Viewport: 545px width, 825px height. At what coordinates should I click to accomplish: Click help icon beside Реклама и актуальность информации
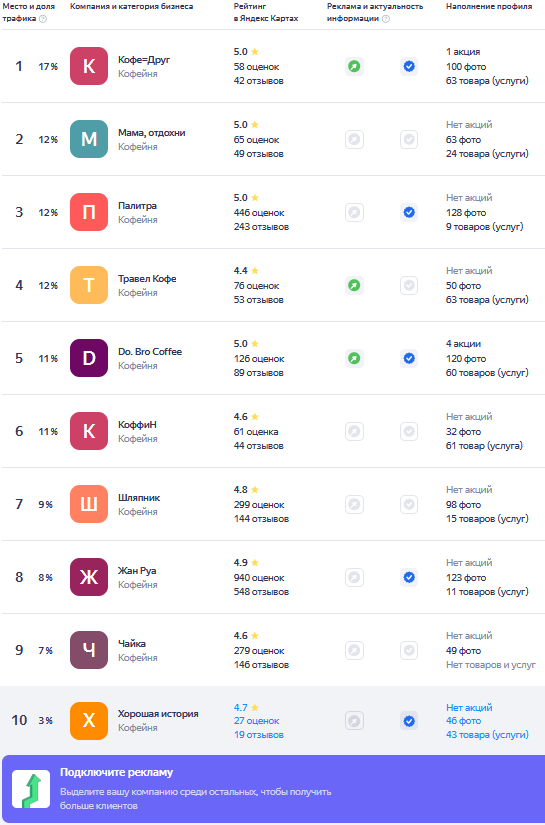coord(386,19)
